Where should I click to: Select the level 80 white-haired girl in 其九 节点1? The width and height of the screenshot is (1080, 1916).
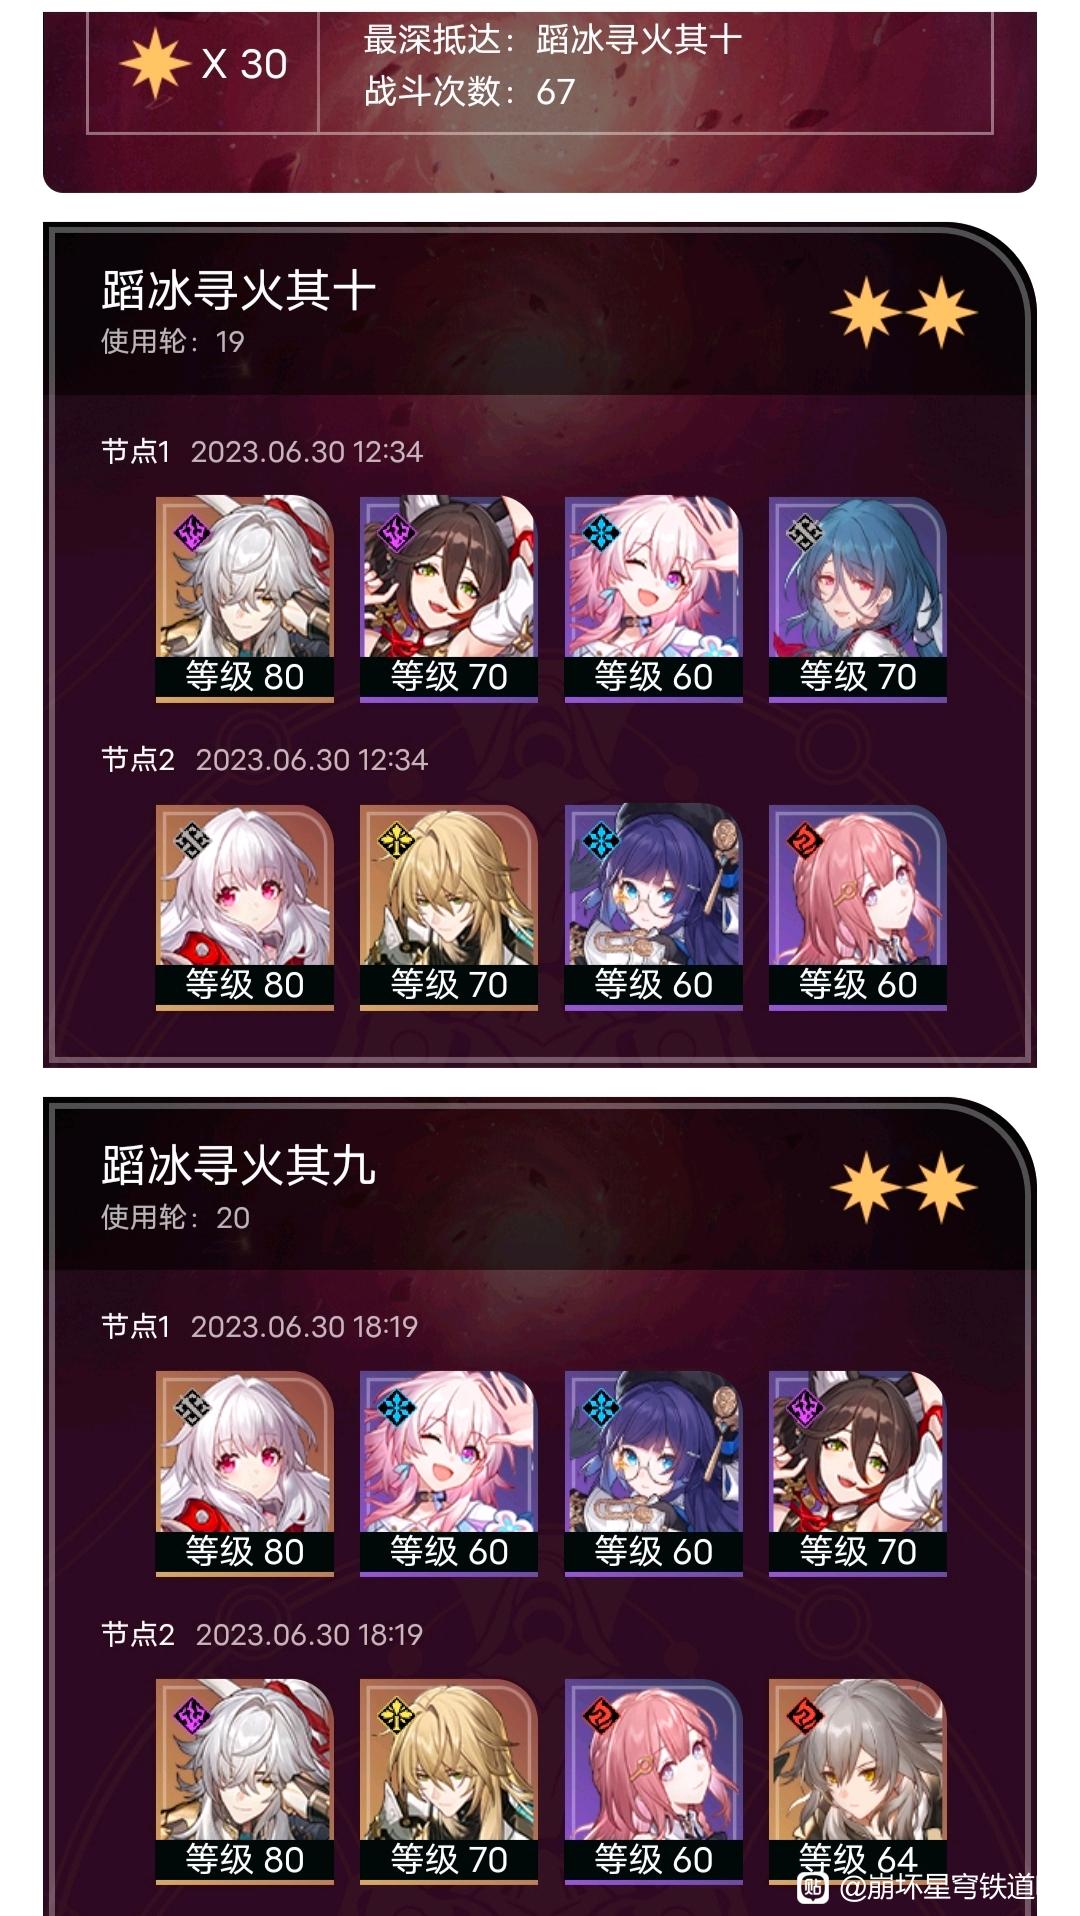[x=244, y=1474]
